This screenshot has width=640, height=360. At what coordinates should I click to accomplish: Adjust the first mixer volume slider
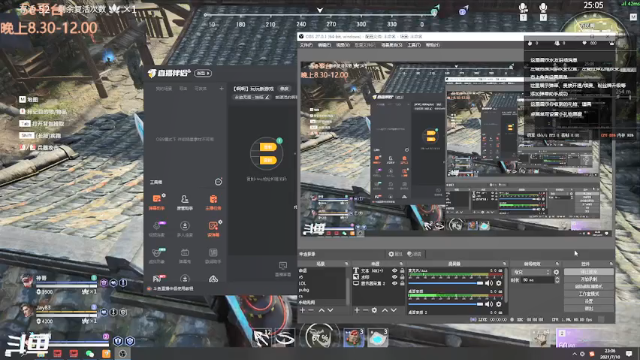pos(445,283)
